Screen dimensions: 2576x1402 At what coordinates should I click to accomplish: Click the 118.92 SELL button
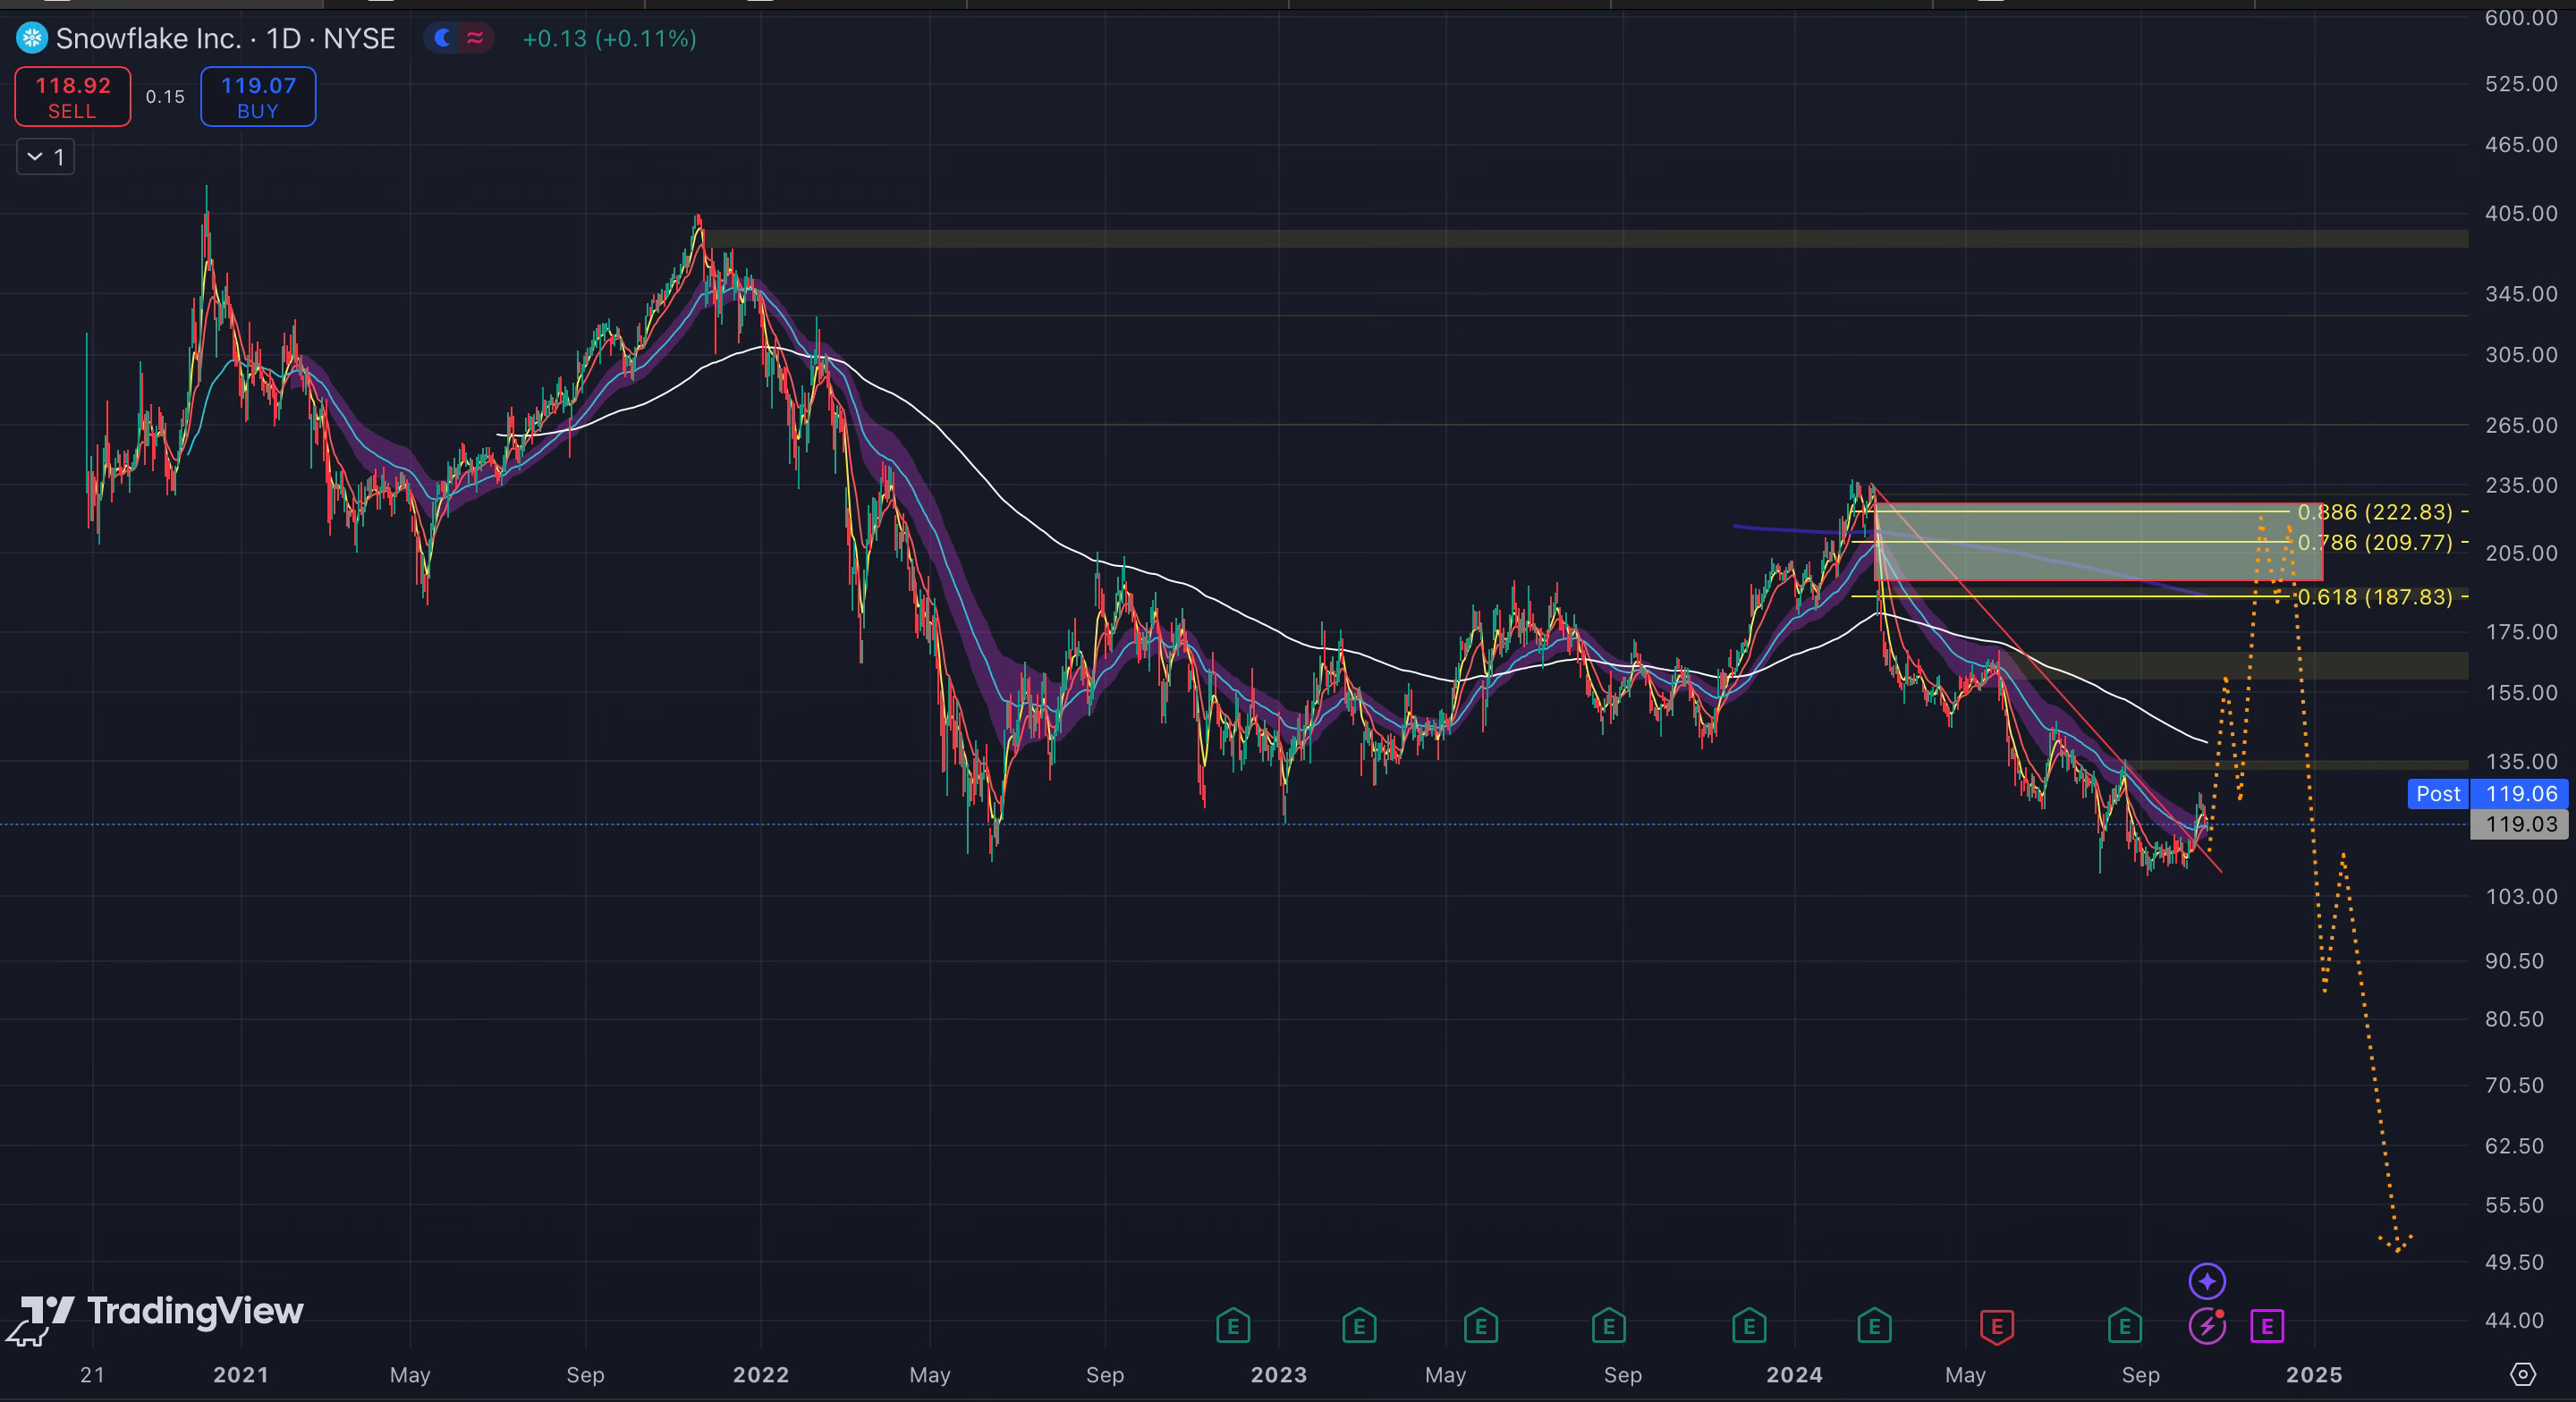[x=72, y=97]
